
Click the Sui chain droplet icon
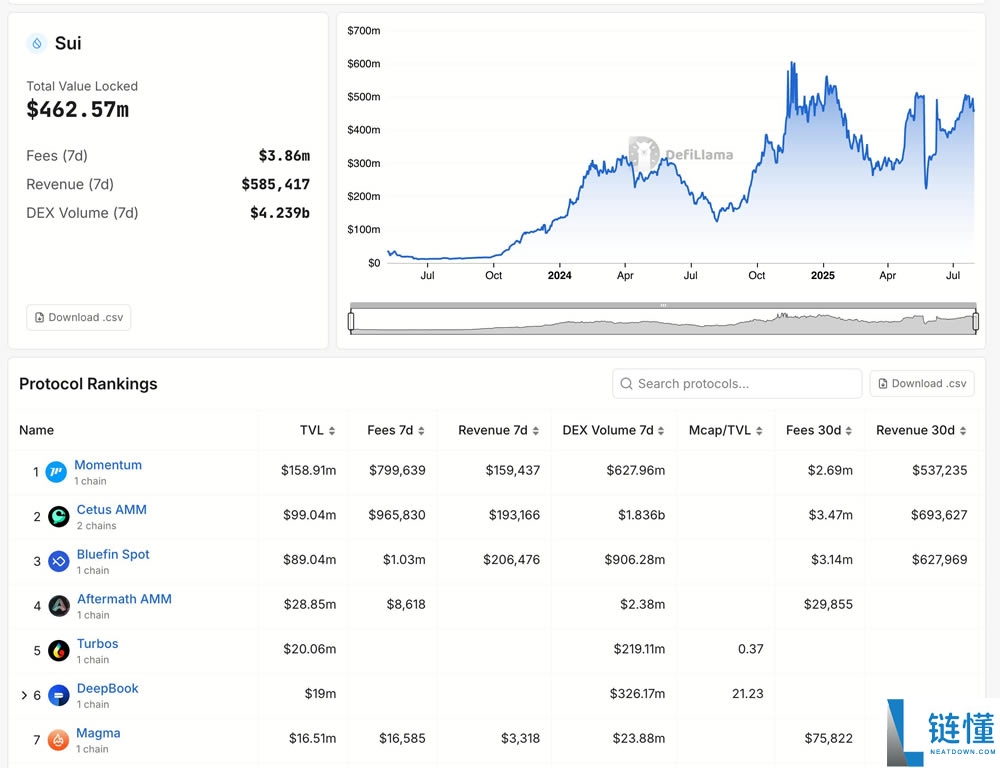37,43
